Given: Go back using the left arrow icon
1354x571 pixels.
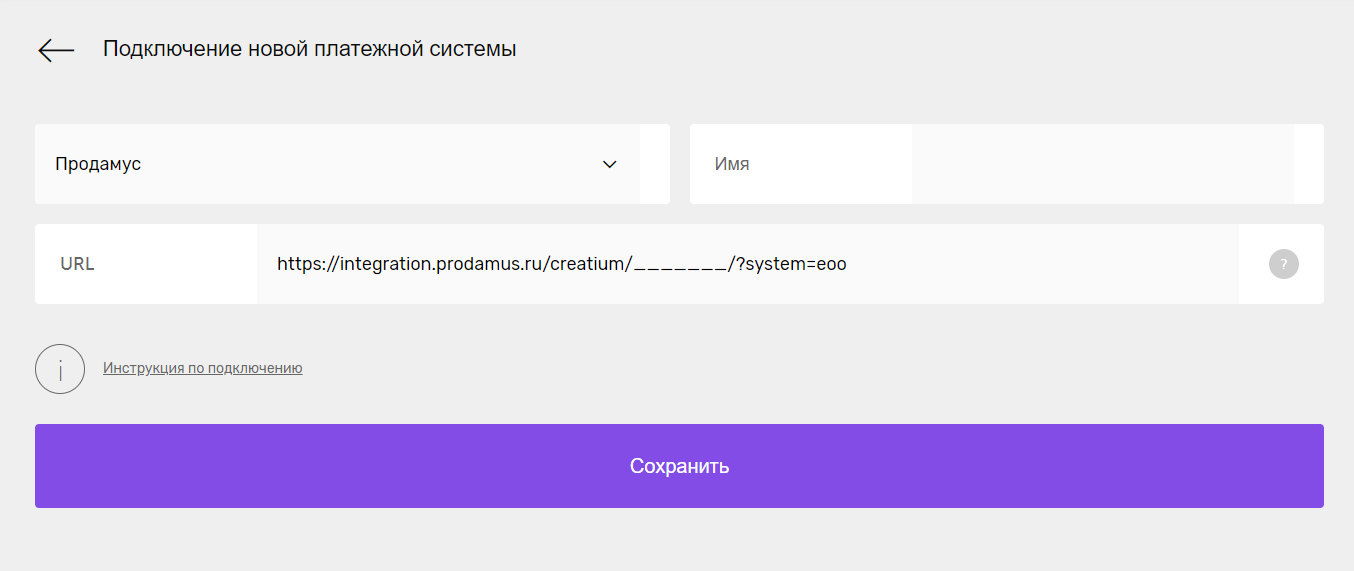Looking at the screenshot, I should coord(56,50).
